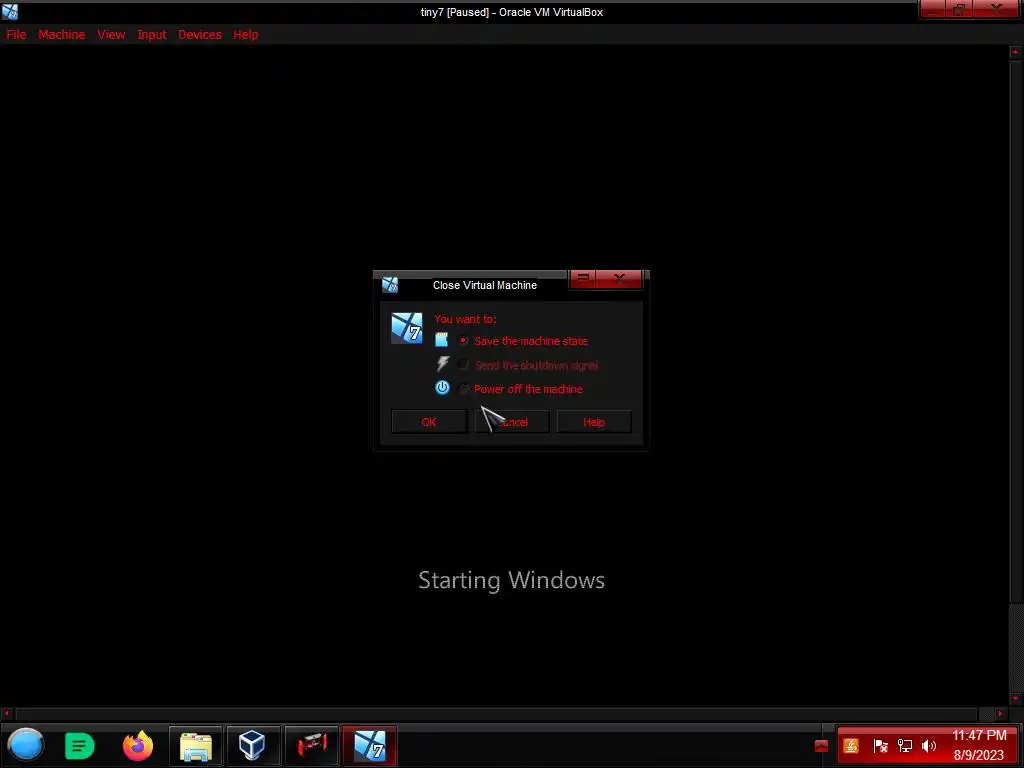Switch to tiny7 VM taskbar button

pos(370,746)
